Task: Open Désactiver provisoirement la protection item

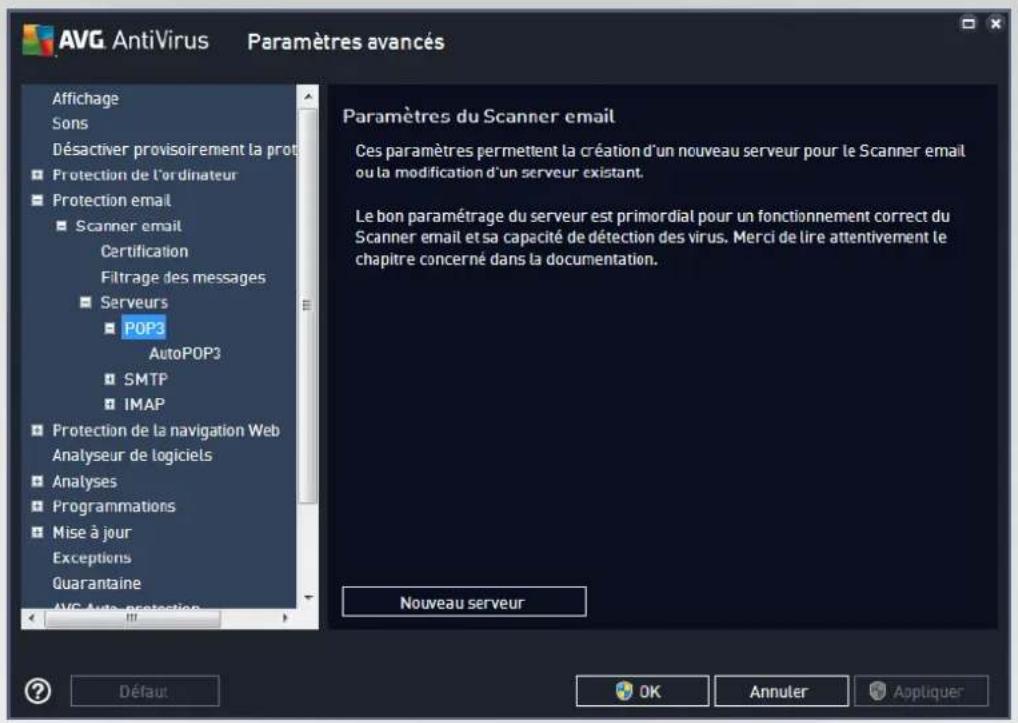Action: [x=175, y=149]
